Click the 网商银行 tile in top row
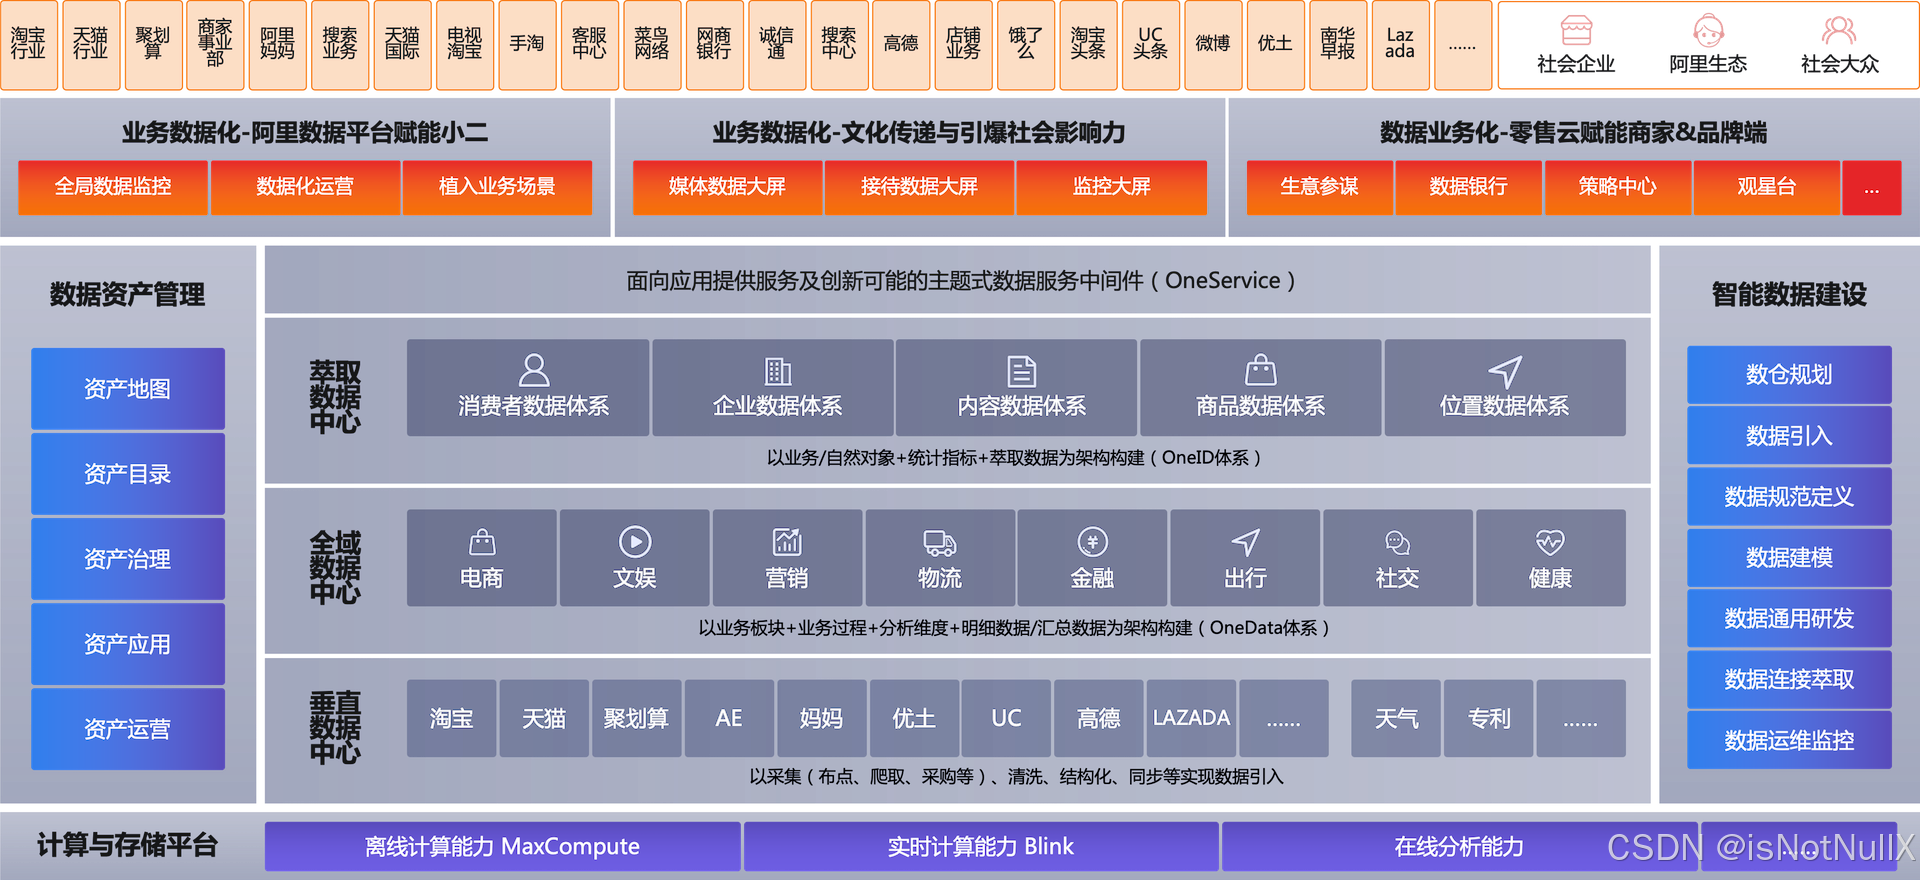Viewport: 1920px width, 880px height. tap(714, 45)
